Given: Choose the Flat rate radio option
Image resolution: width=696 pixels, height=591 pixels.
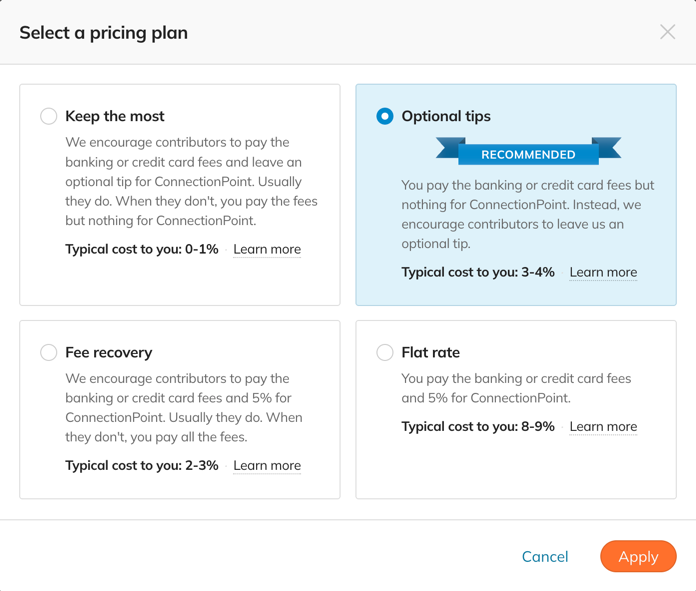Looking at the screenshot, I should click(x=385, y=353).
